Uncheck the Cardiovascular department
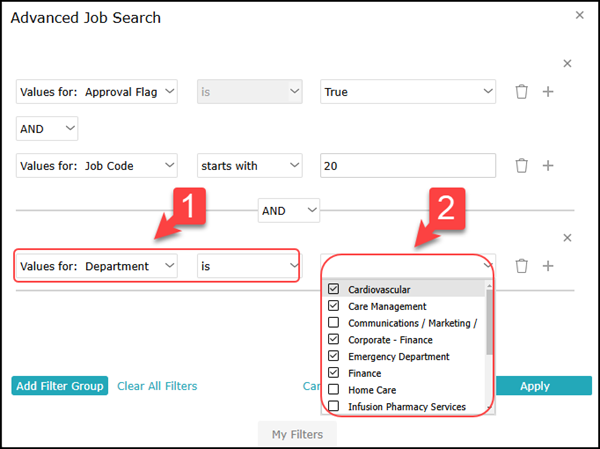The height and width of the screenshot is (449, 600). tap(333, 289)
